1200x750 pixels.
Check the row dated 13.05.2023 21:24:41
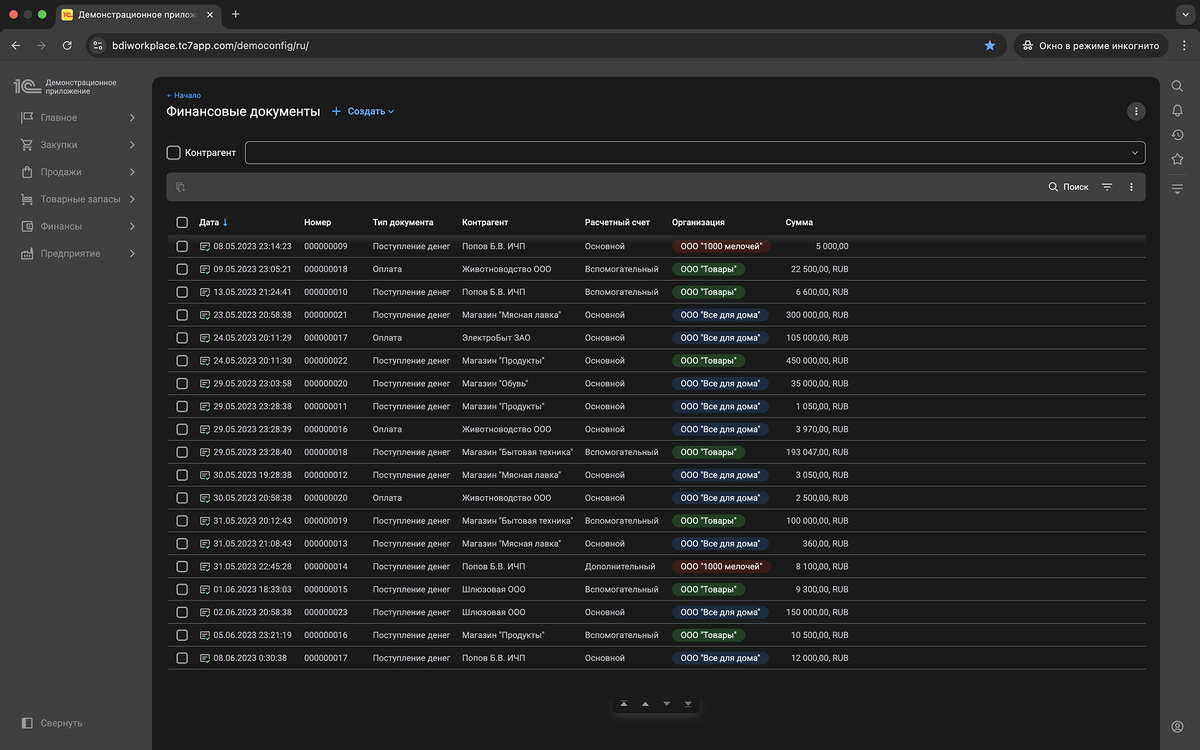182,292
